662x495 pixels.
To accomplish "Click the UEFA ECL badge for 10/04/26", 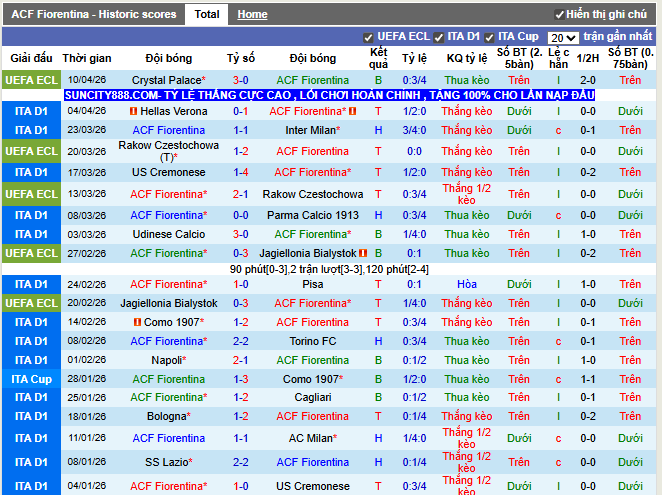I will 31,80.
